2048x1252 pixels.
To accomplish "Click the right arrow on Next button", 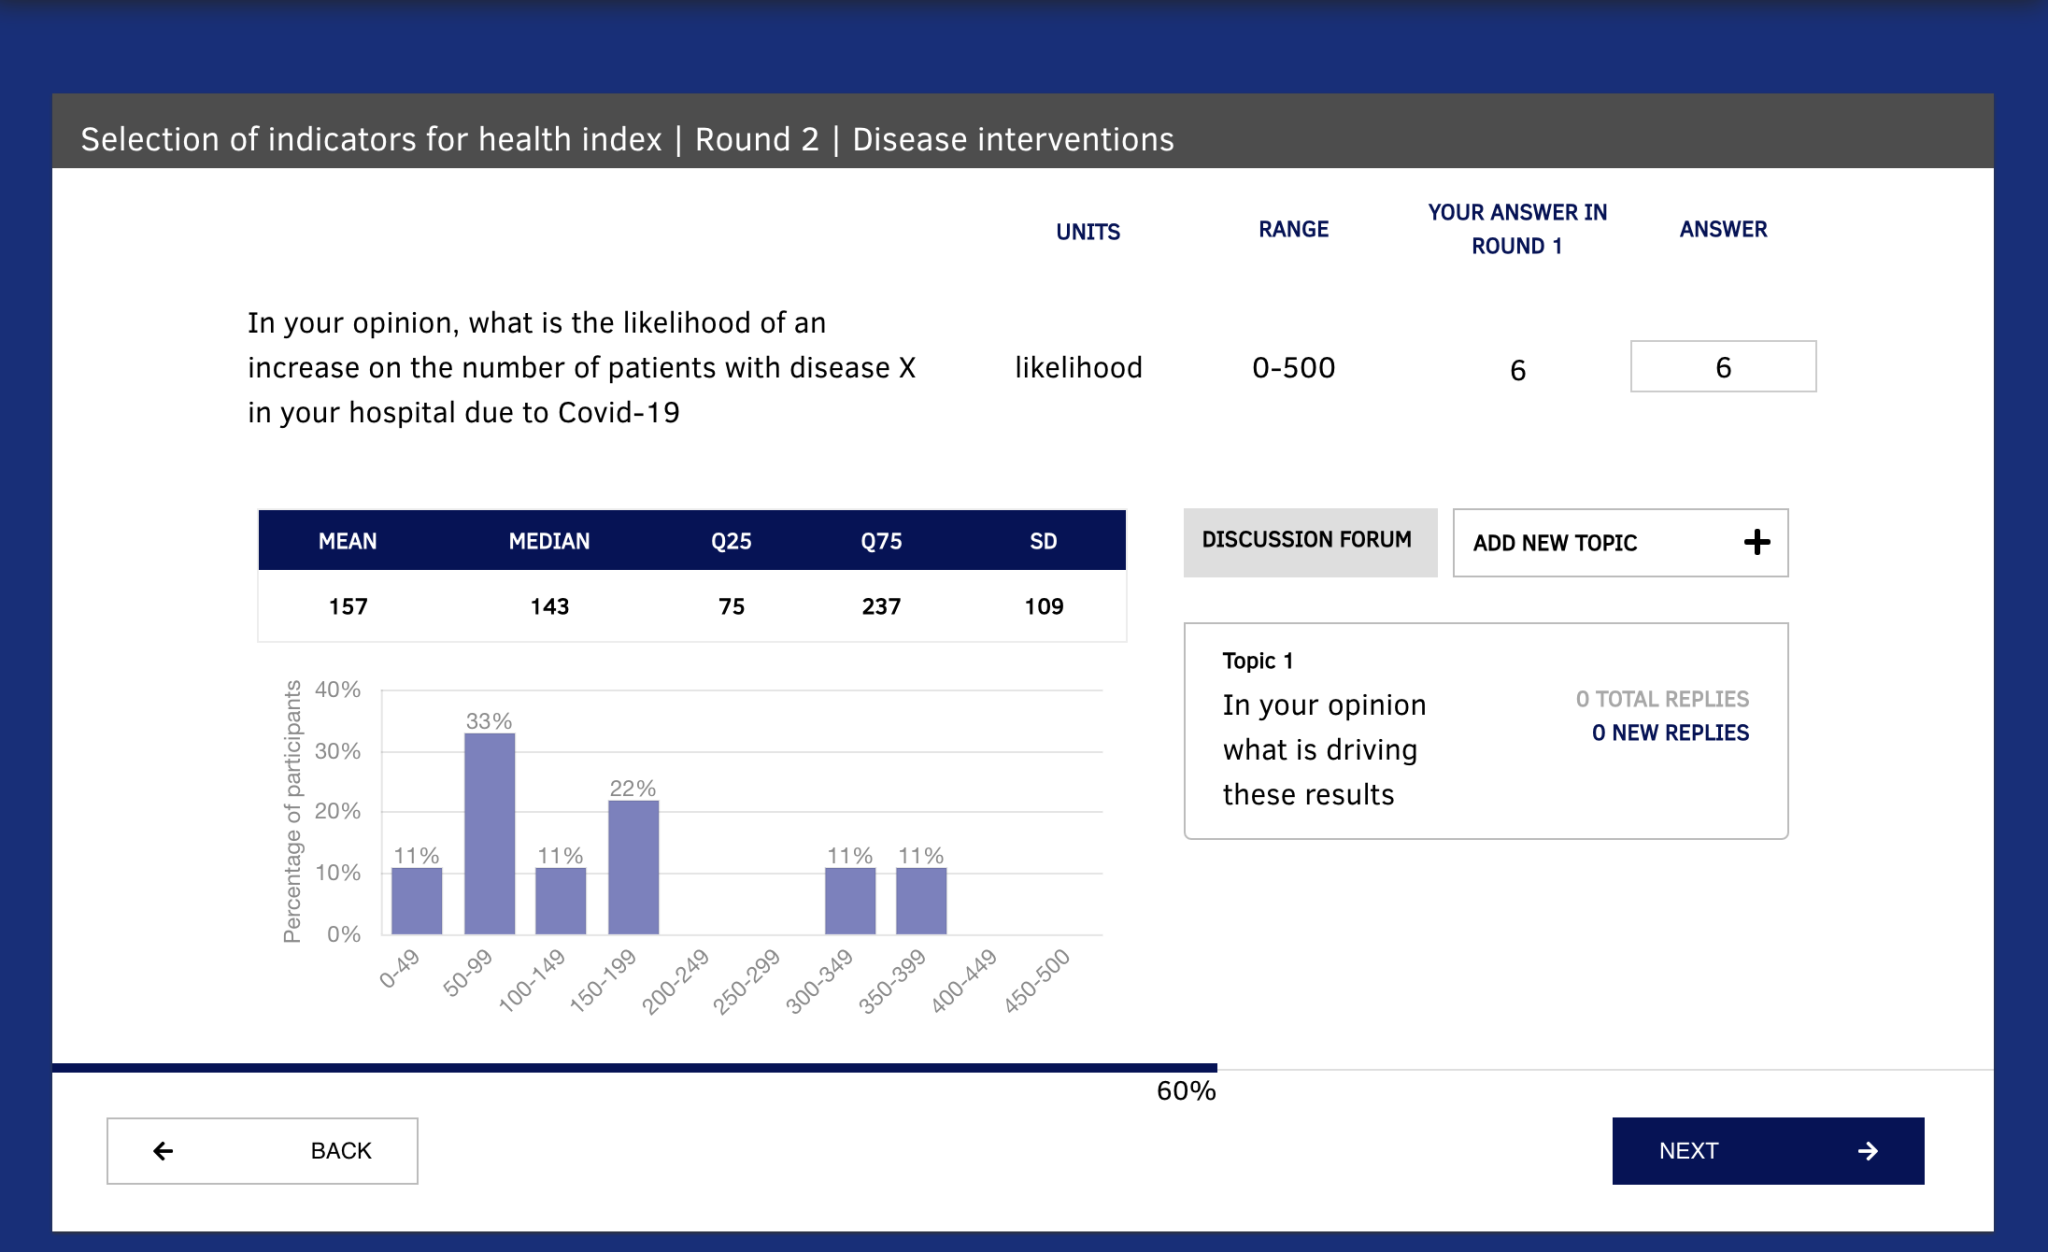I will coord(1867,1151).
